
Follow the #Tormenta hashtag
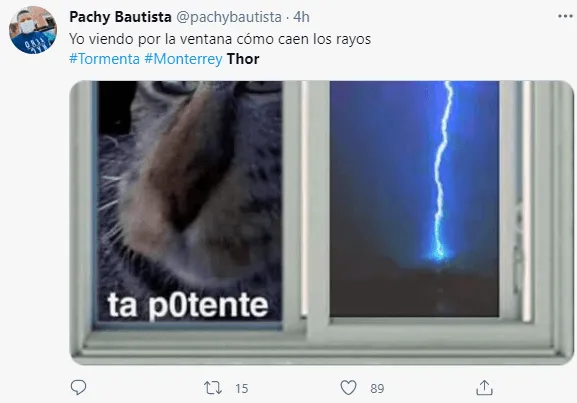(x=105, y=59)
